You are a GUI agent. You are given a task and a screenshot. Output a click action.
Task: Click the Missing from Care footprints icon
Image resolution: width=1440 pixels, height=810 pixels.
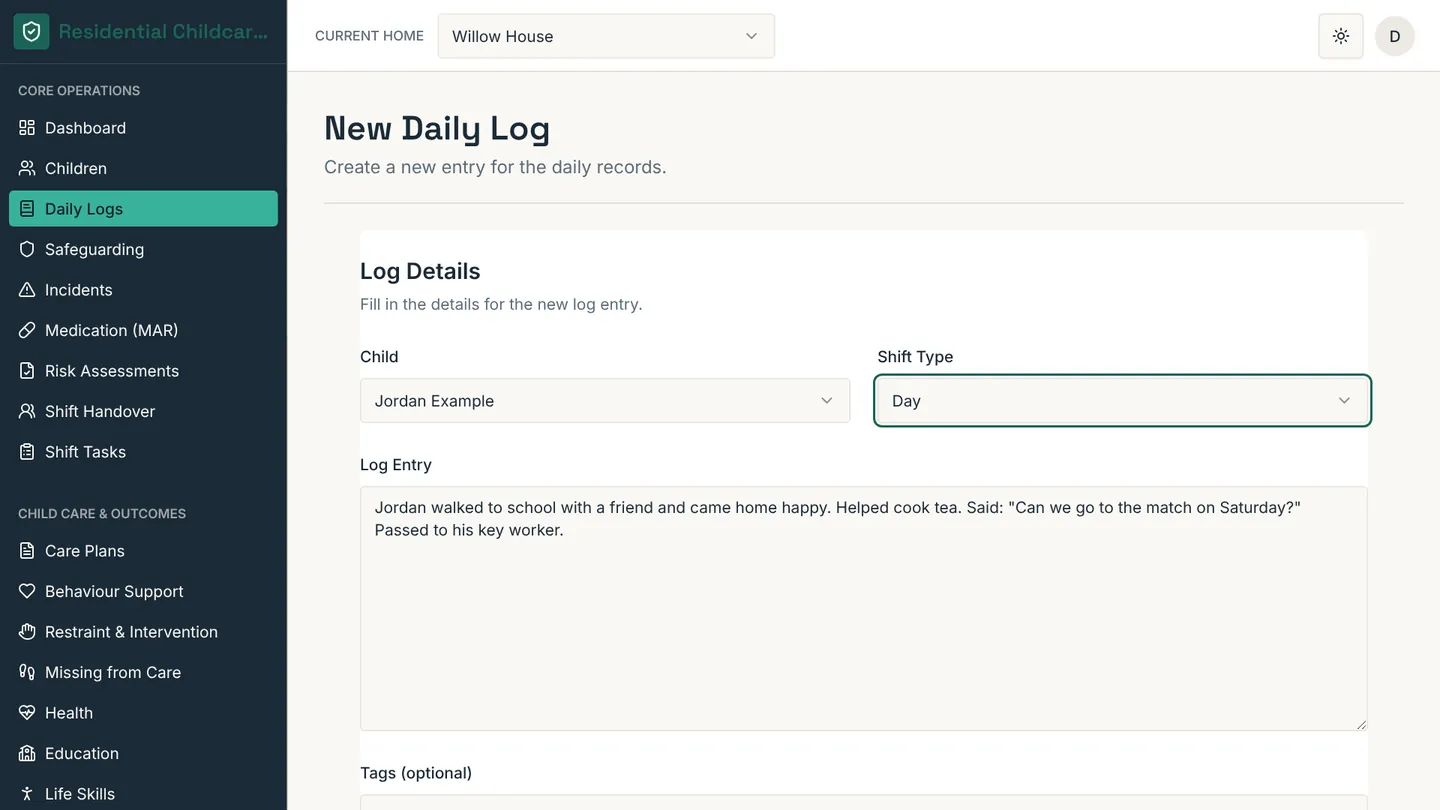coord(27,672)
